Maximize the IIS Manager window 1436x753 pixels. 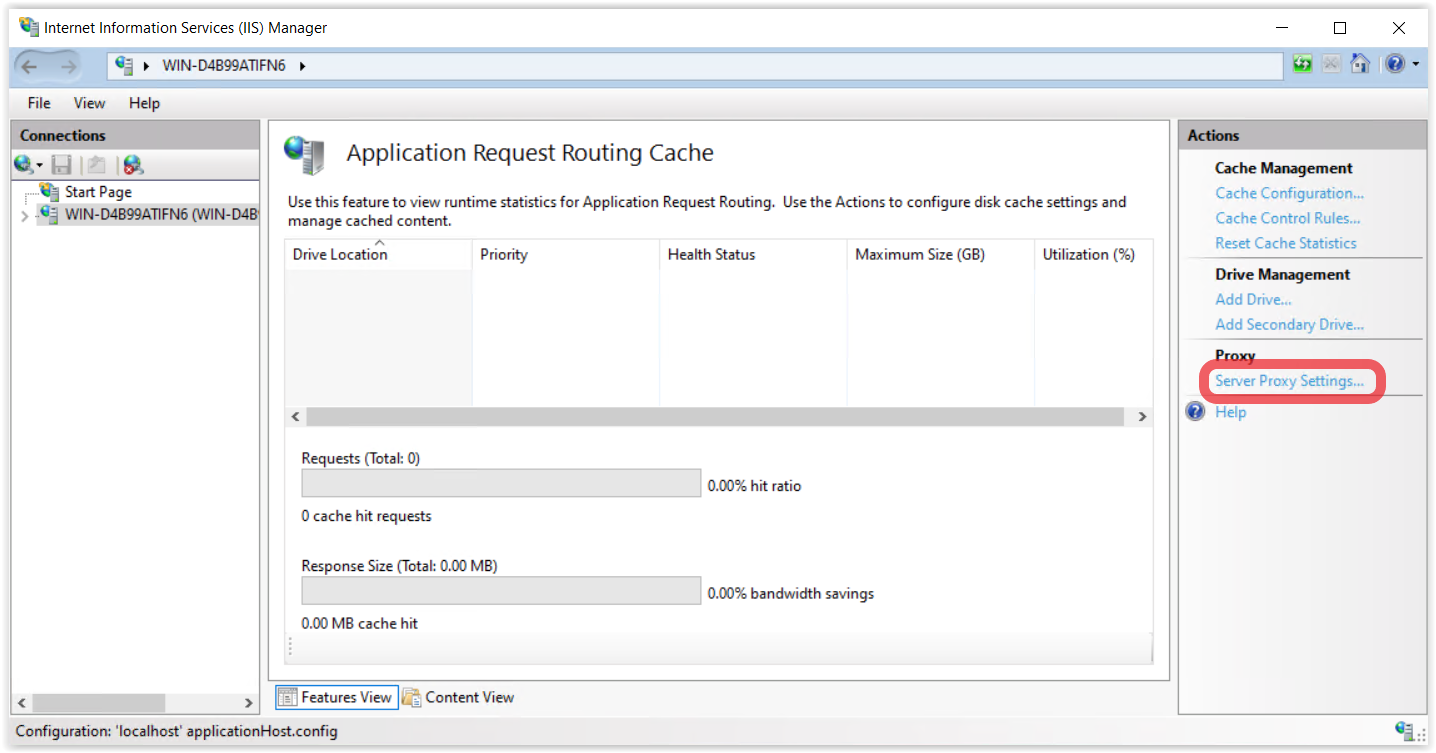pyautogui.click(x=1340, y=28)
